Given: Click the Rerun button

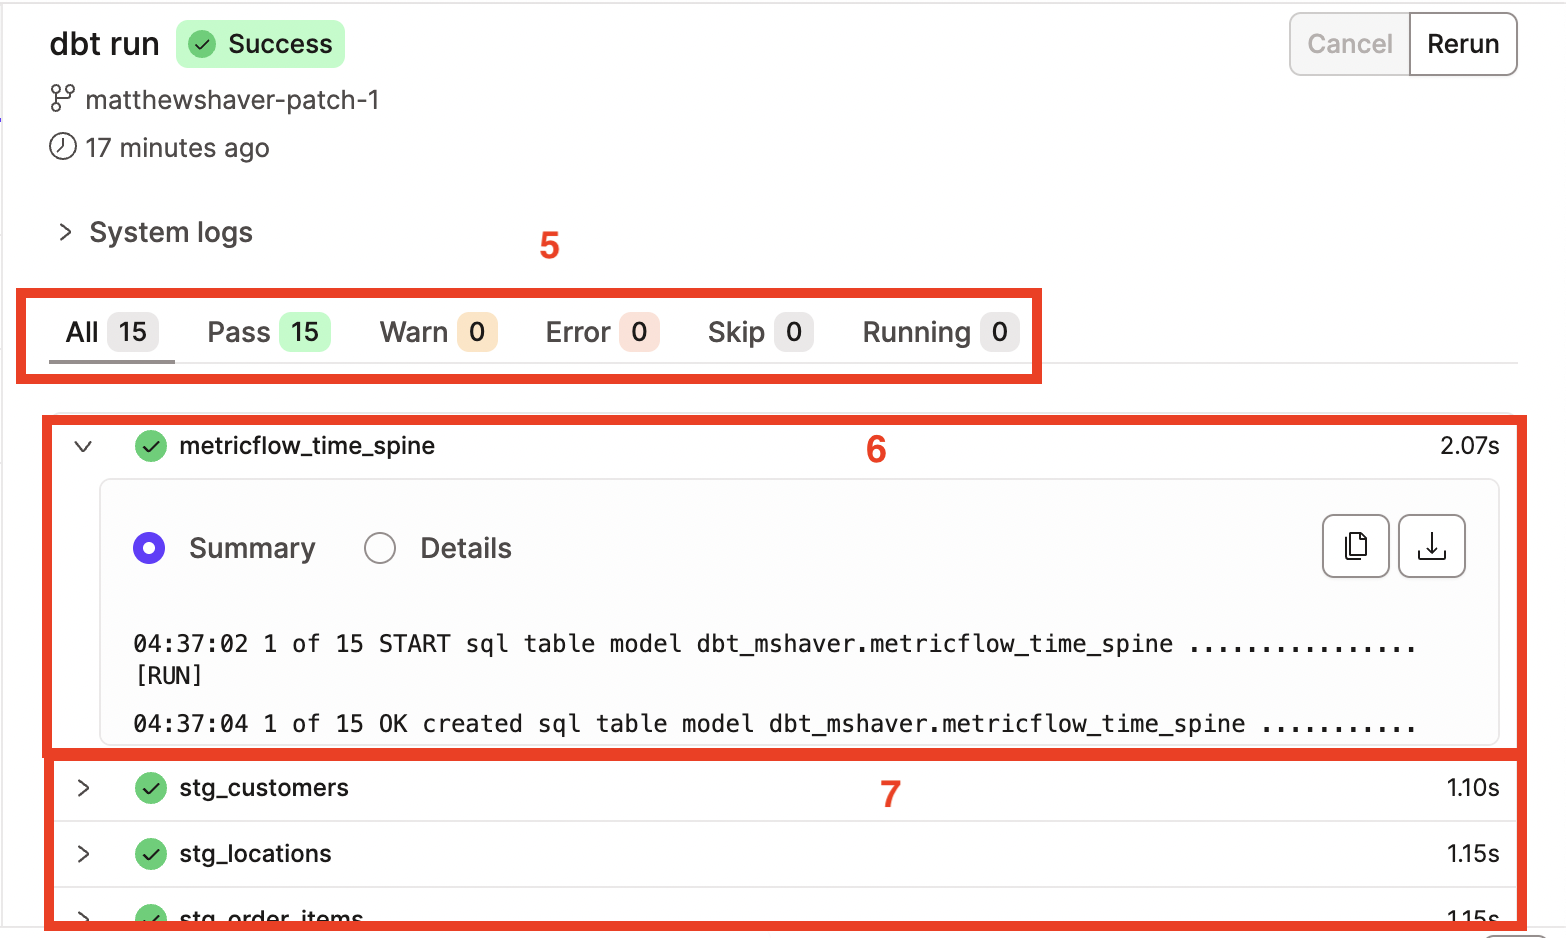Looking at the screenshot, I should pos(1463,44).
